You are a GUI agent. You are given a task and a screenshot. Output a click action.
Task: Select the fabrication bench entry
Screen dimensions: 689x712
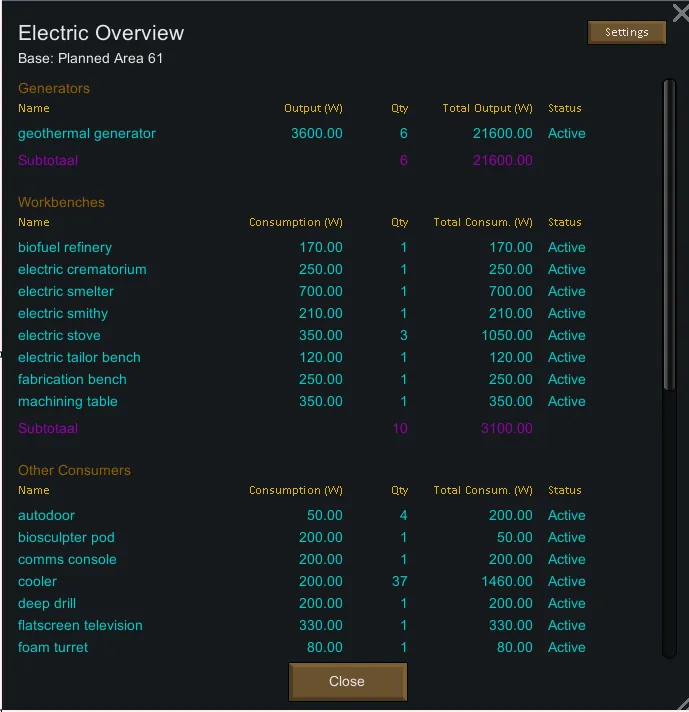pos(72,380)
